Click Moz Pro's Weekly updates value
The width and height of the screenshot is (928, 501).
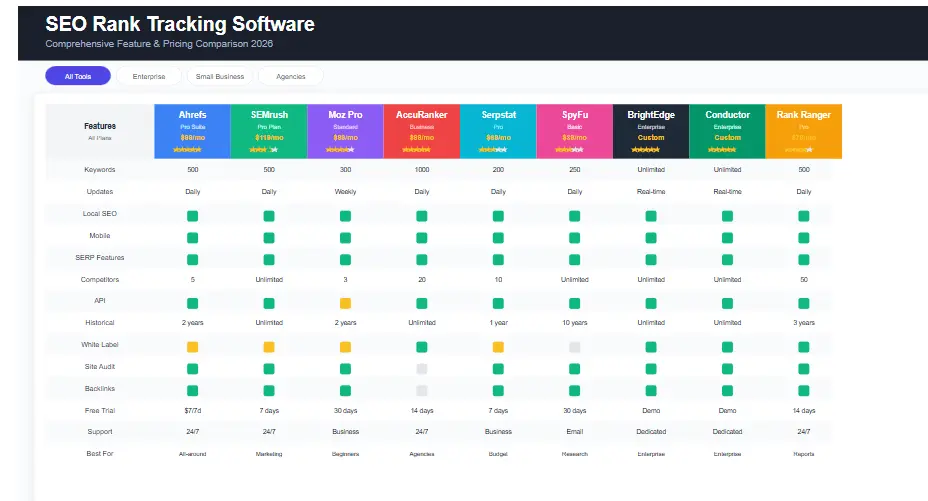(345, 192)
